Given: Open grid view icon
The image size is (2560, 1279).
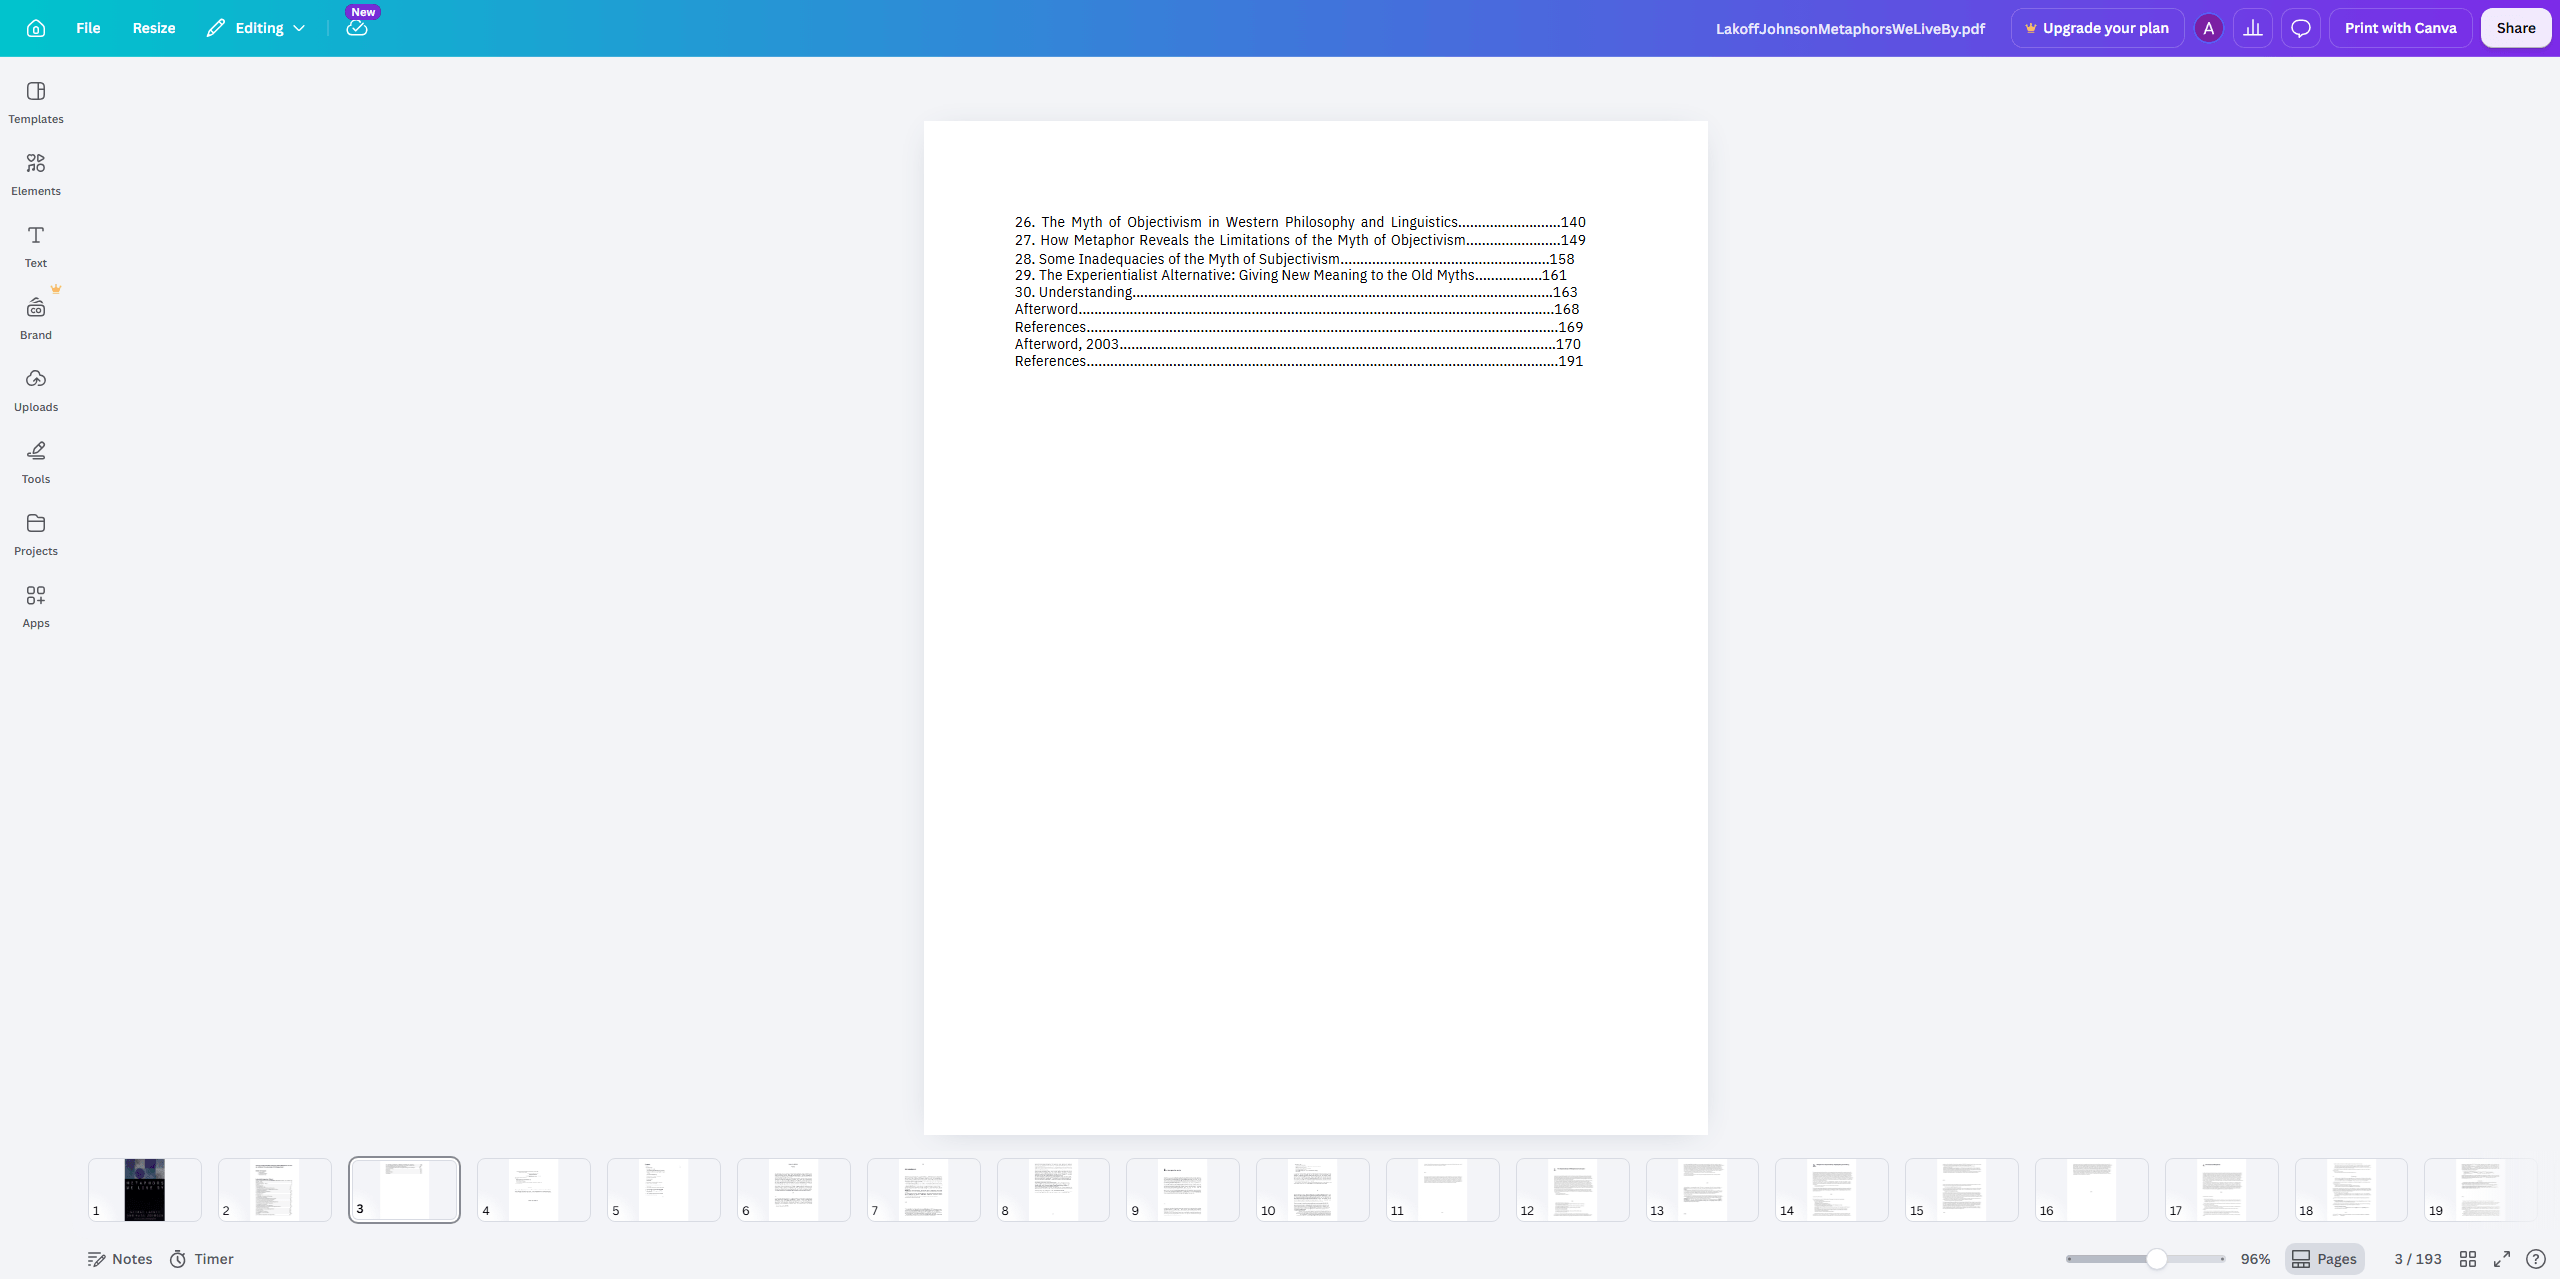Looking at the screenshot, I should coord(2468,1259).
